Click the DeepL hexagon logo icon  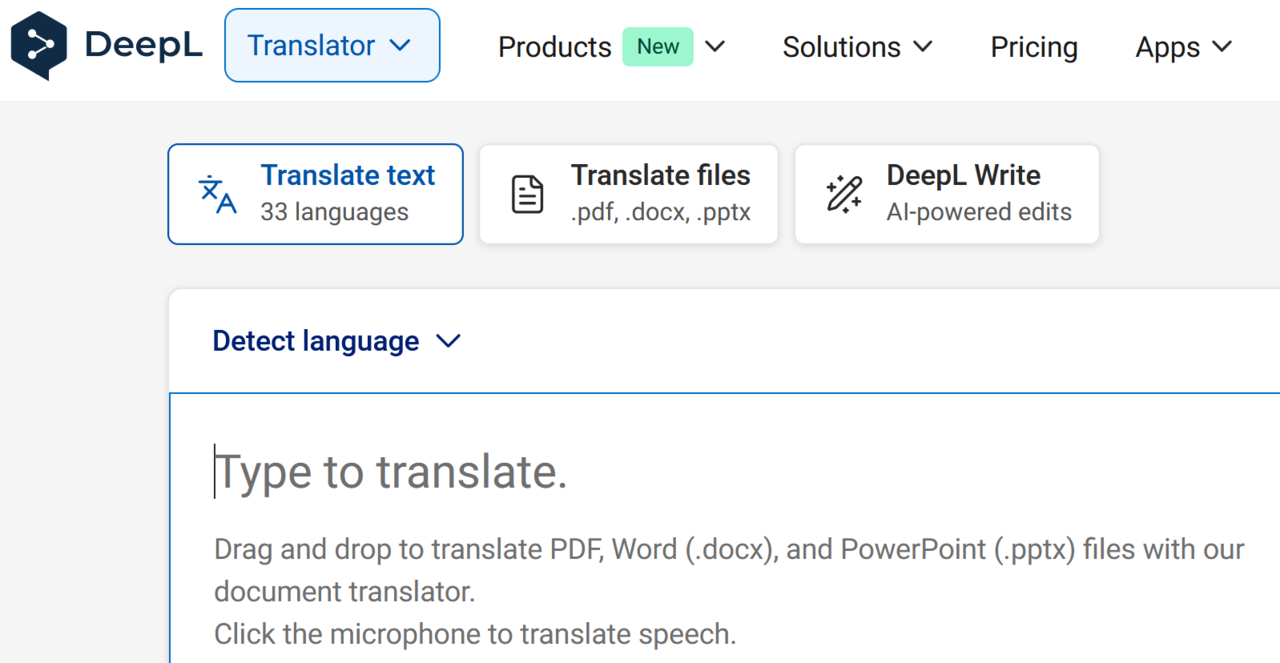pyautogui.click(x=39, y=45)
